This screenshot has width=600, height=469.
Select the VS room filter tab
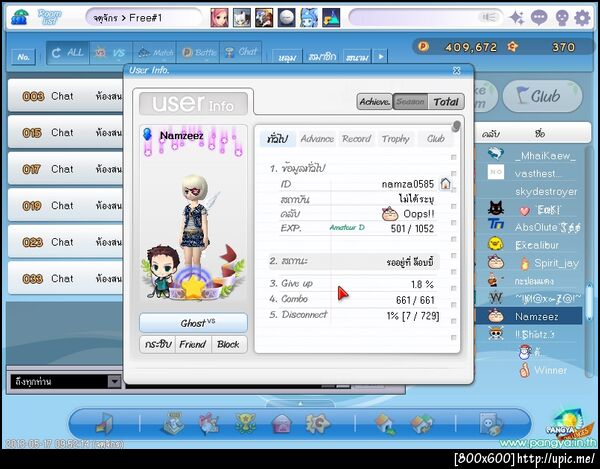[111, 52]
